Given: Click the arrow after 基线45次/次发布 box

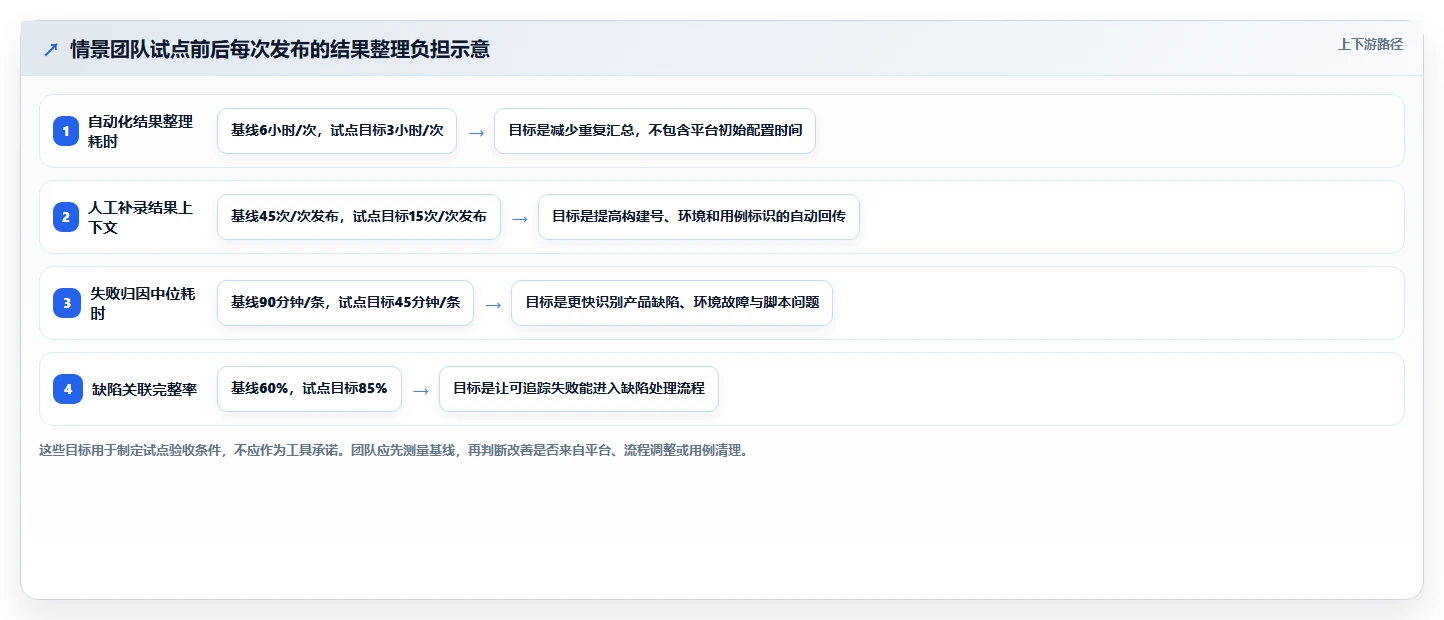Looking at the screenshot, I should click(x=520, y=218).
